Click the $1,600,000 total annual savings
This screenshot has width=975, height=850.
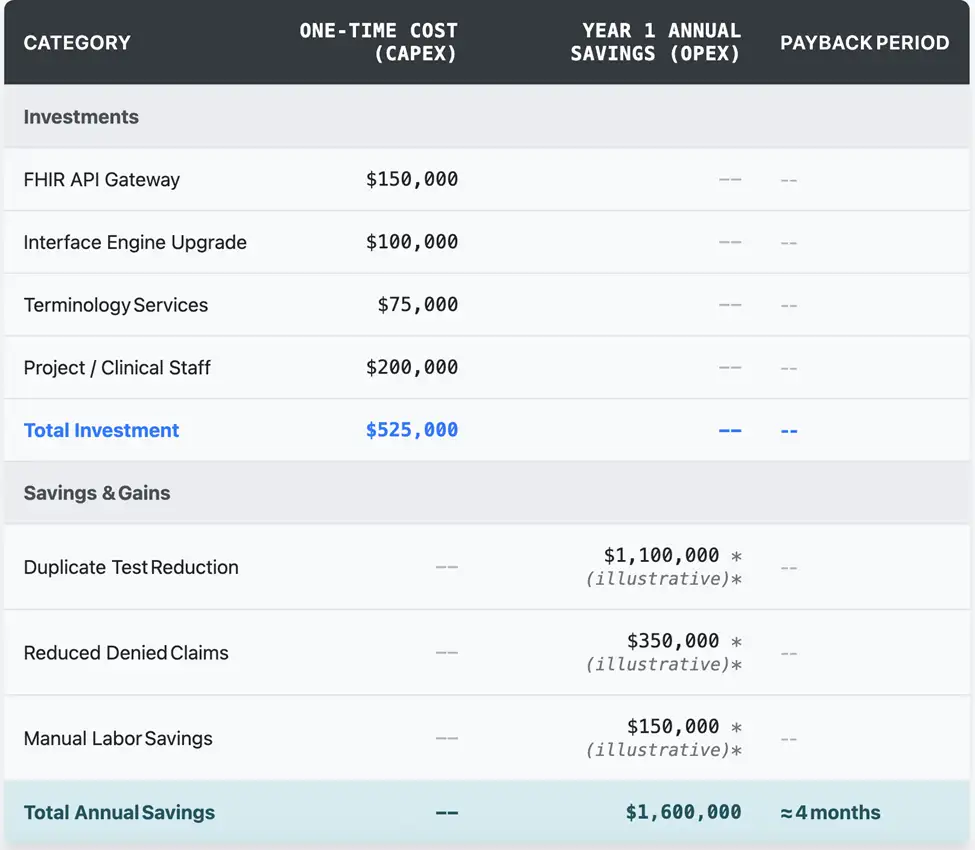(684, 813)
